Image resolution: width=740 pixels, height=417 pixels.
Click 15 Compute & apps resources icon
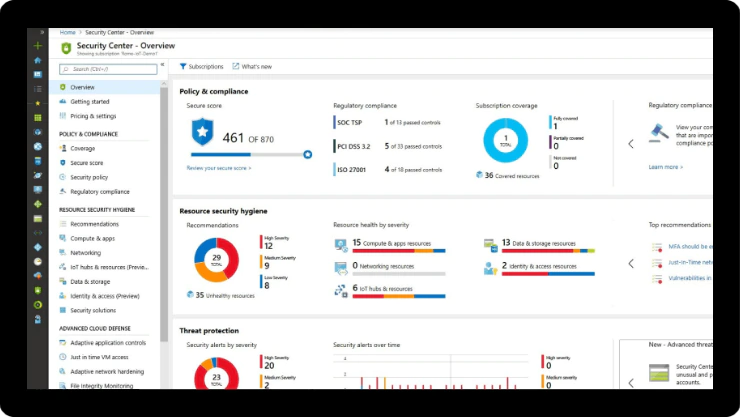341,245
